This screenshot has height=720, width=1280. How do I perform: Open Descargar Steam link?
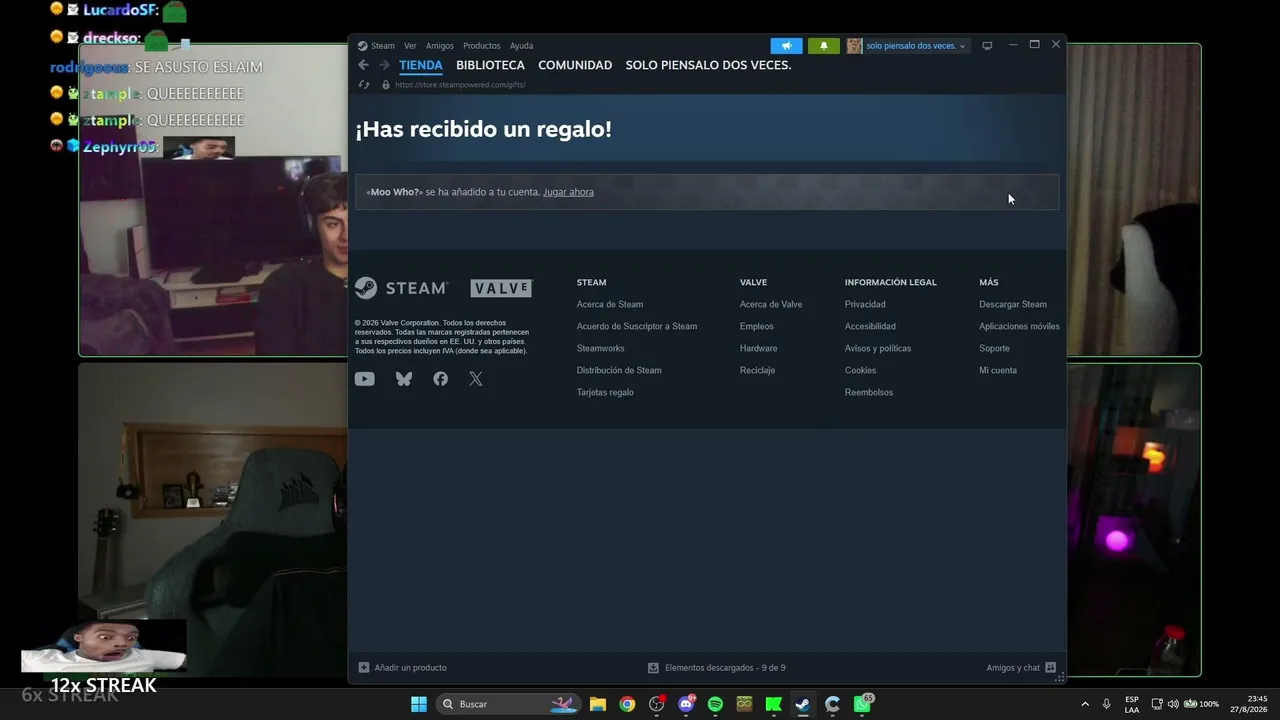pyautogui.click(x=1013, y=304)
